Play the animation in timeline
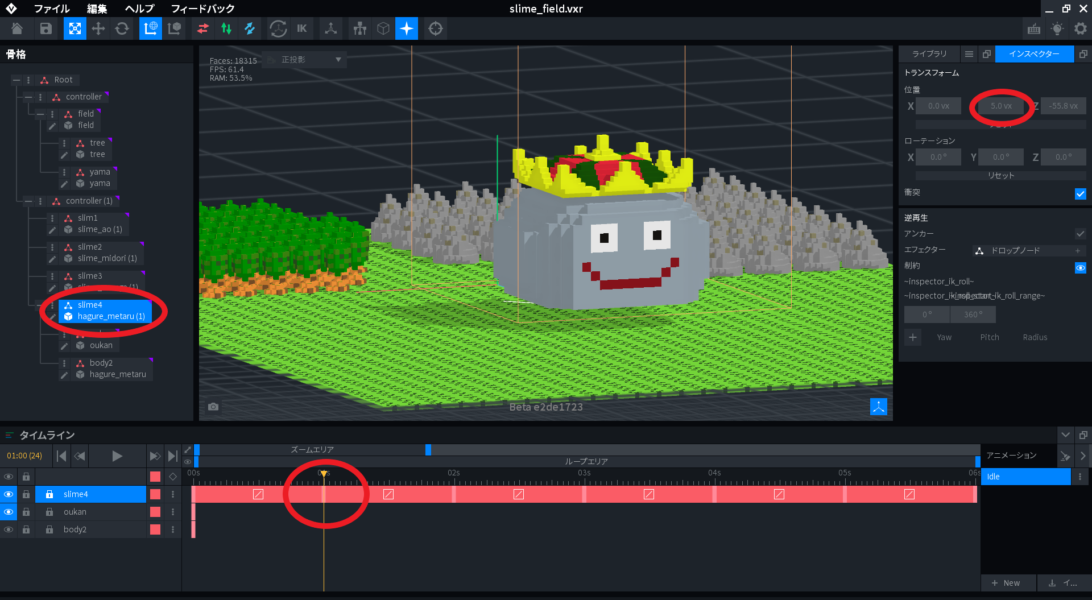Viewport: 1092px width, 600px height. tap(116, 456)
